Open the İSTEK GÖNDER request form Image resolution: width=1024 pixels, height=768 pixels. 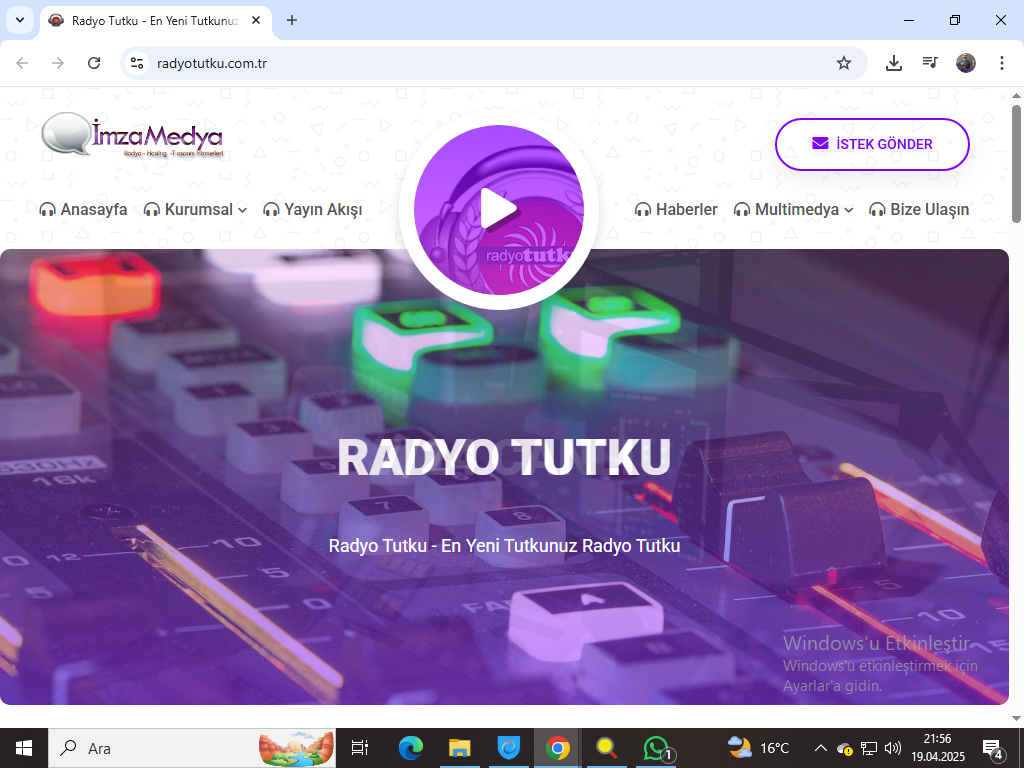coord(872,144)
